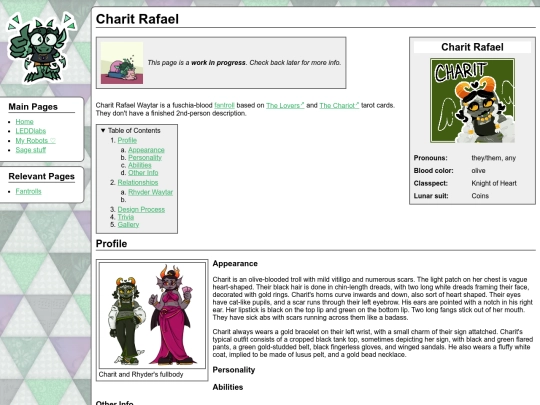Click the Appearance subsection heading
This screenshot has height=405, width=540.
point(235,263)
